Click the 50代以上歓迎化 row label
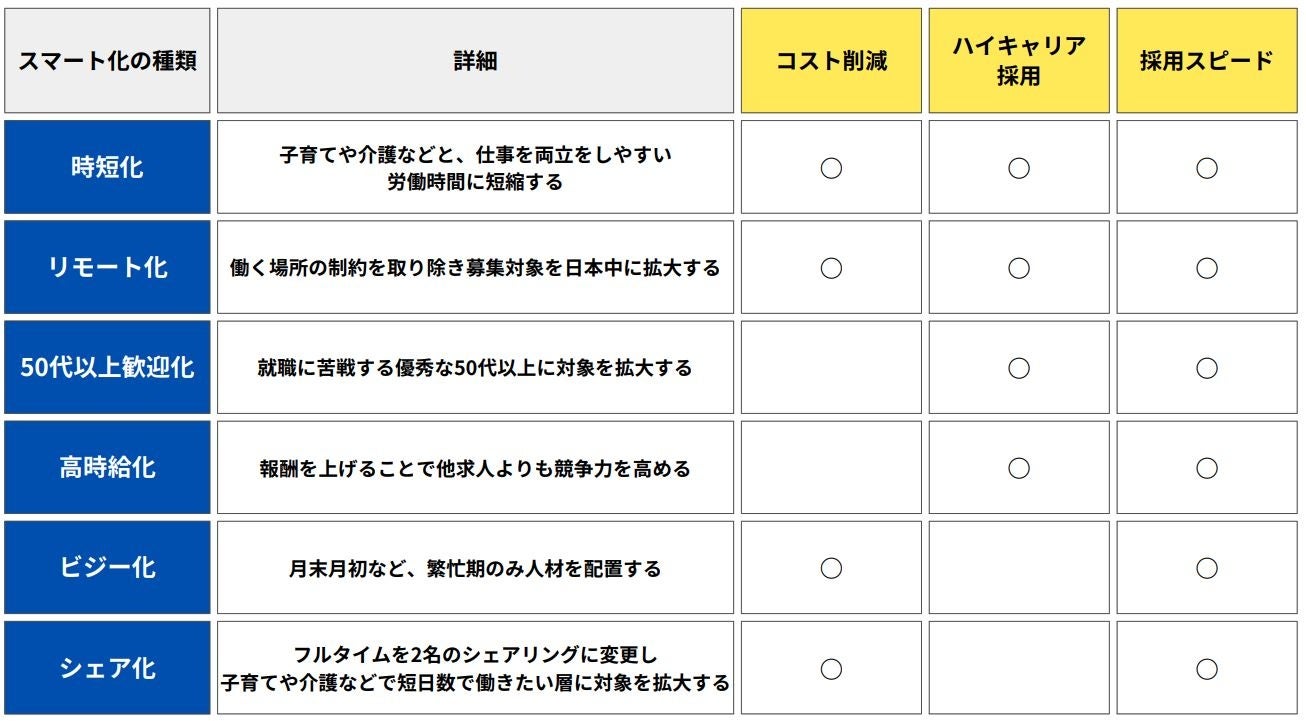This screenshot has height=721, width=1306. pos(107,367)
